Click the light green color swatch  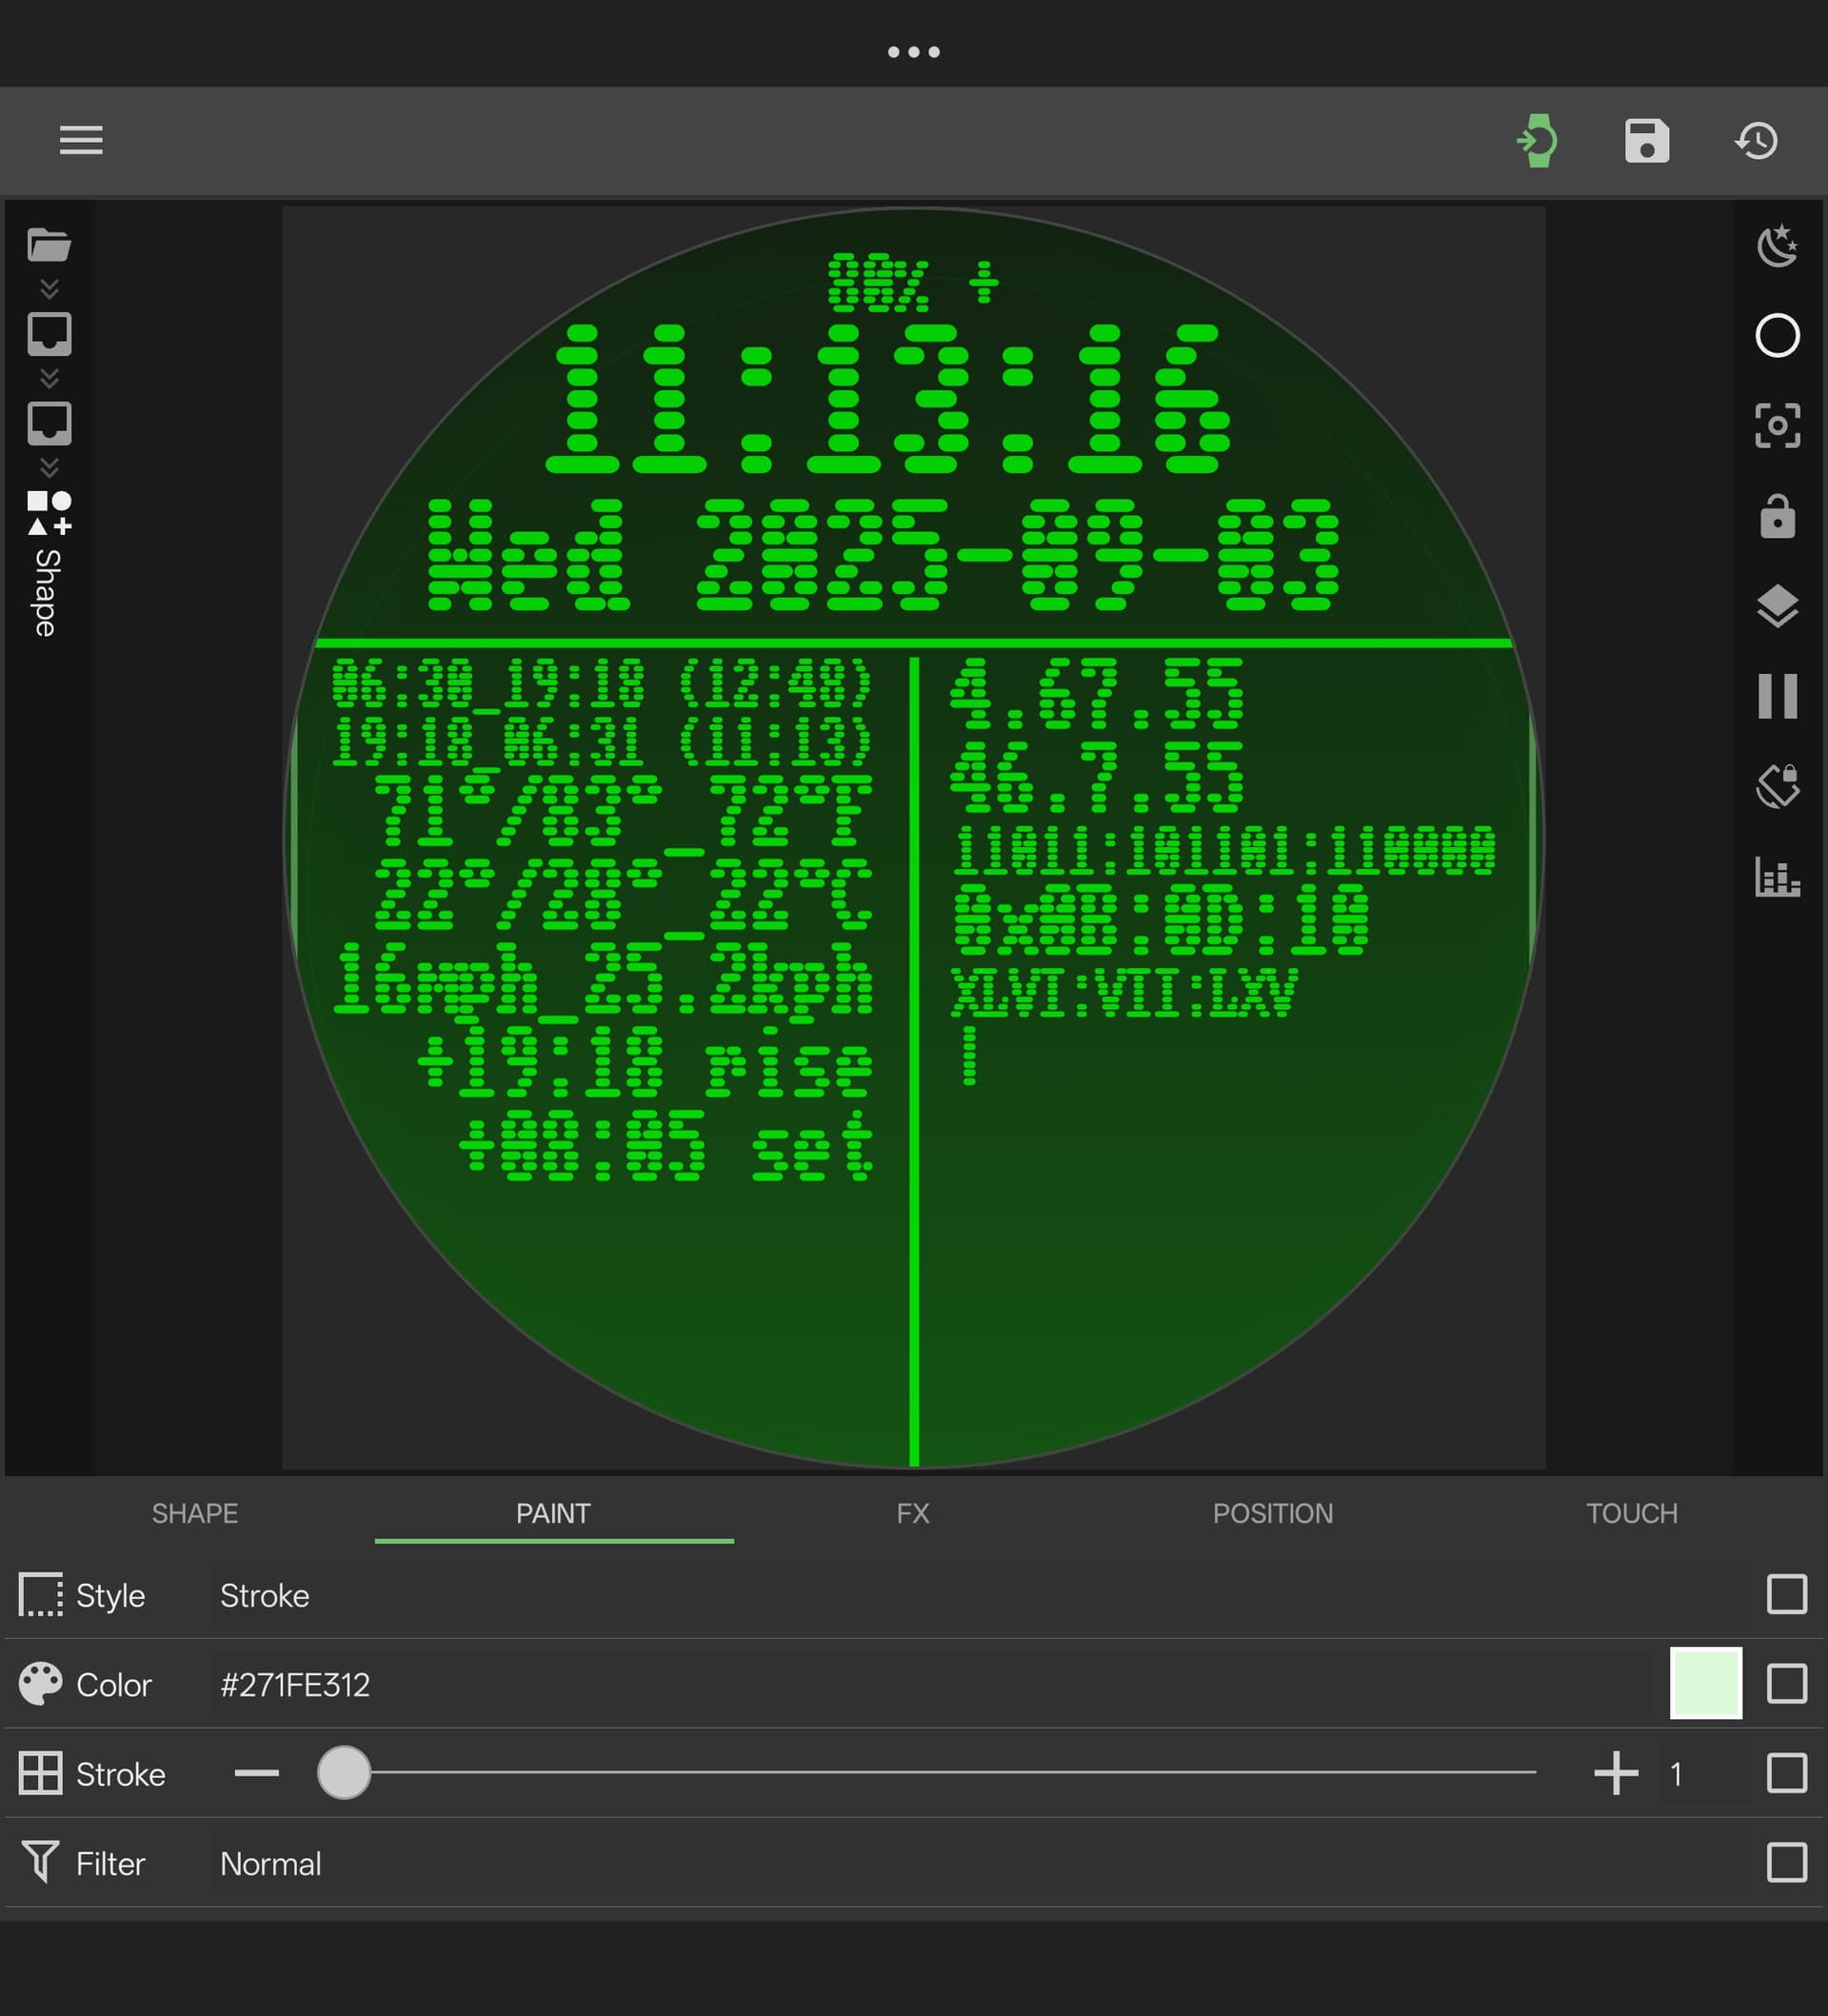click(x=1705, y=1683)
